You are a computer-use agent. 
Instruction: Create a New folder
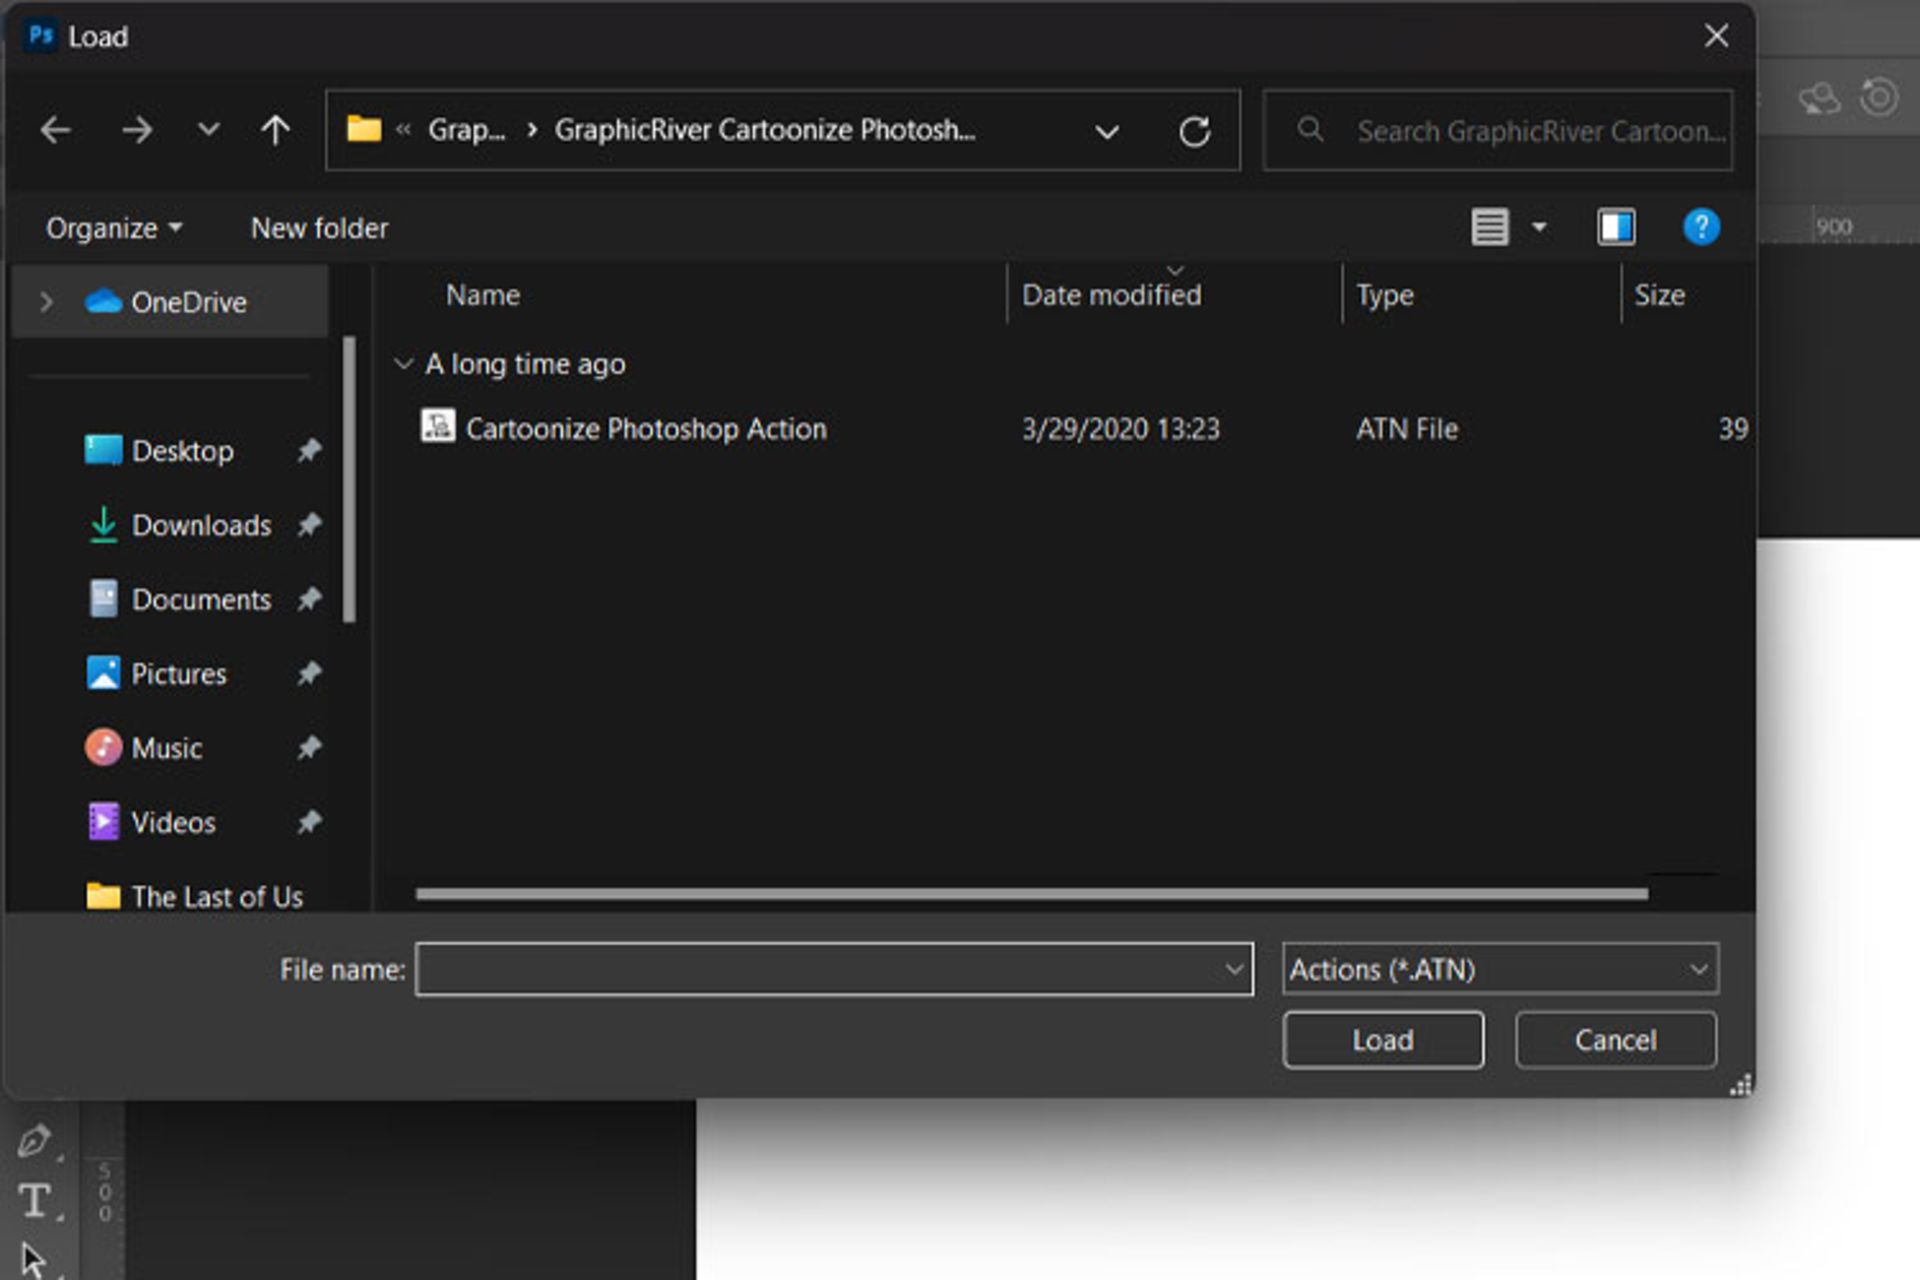point(319,228)
